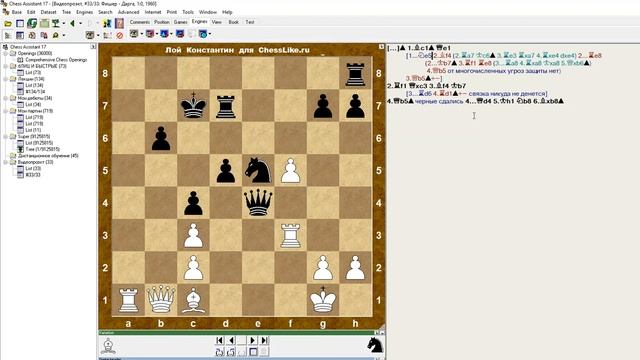This screenshot has width=640, height=360.
Task: Select List (34) in the tree
Action: pos(33,104)
